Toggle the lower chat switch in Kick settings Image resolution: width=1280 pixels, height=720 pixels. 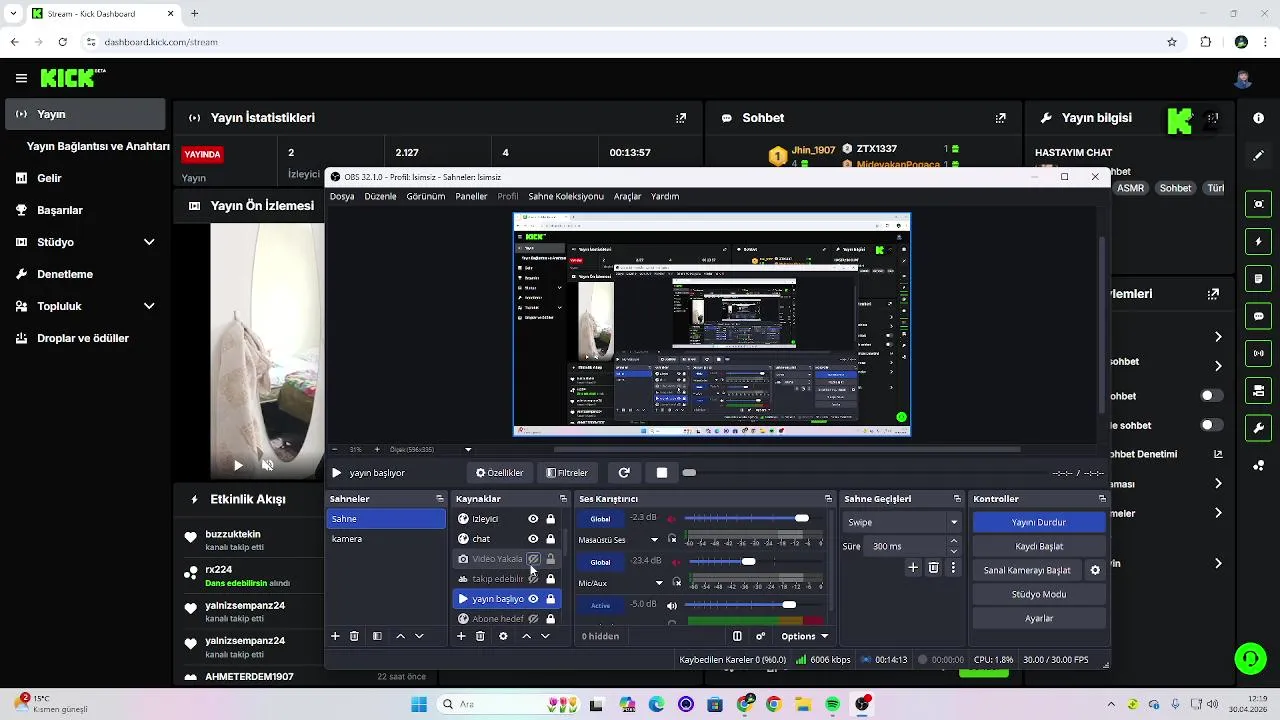[1212, 425]
